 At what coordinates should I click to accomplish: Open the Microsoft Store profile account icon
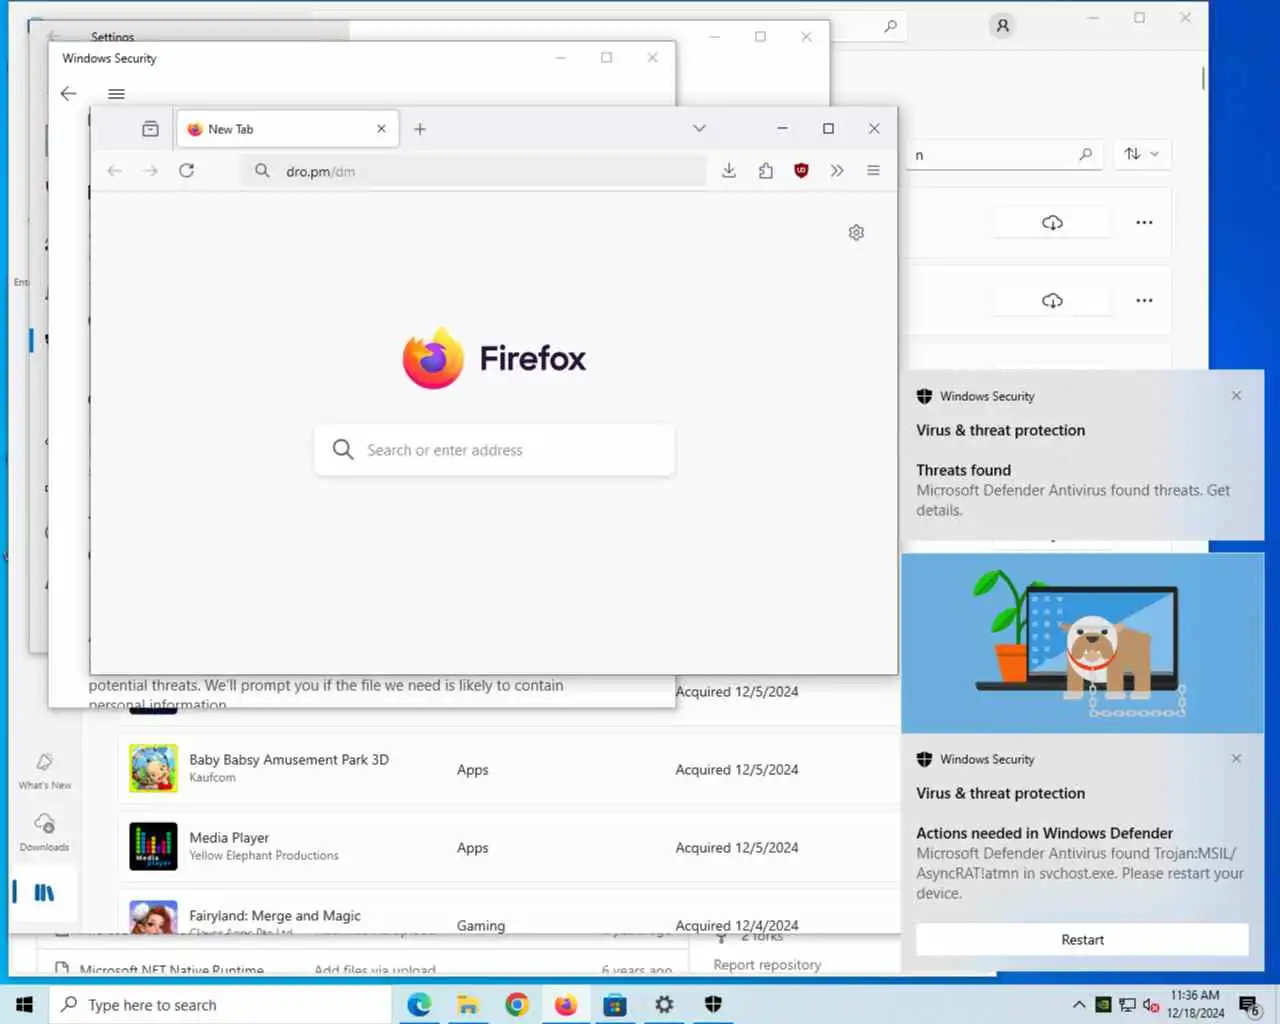(x=1002, y=26)
